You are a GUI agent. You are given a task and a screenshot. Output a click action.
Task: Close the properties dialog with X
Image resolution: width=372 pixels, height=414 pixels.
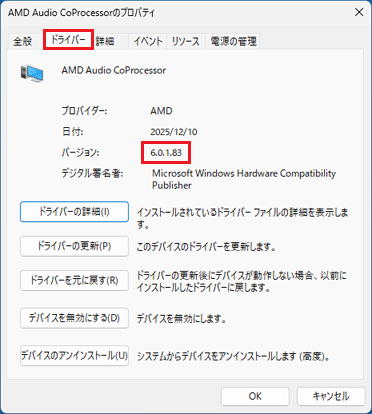tap(359, 12)
